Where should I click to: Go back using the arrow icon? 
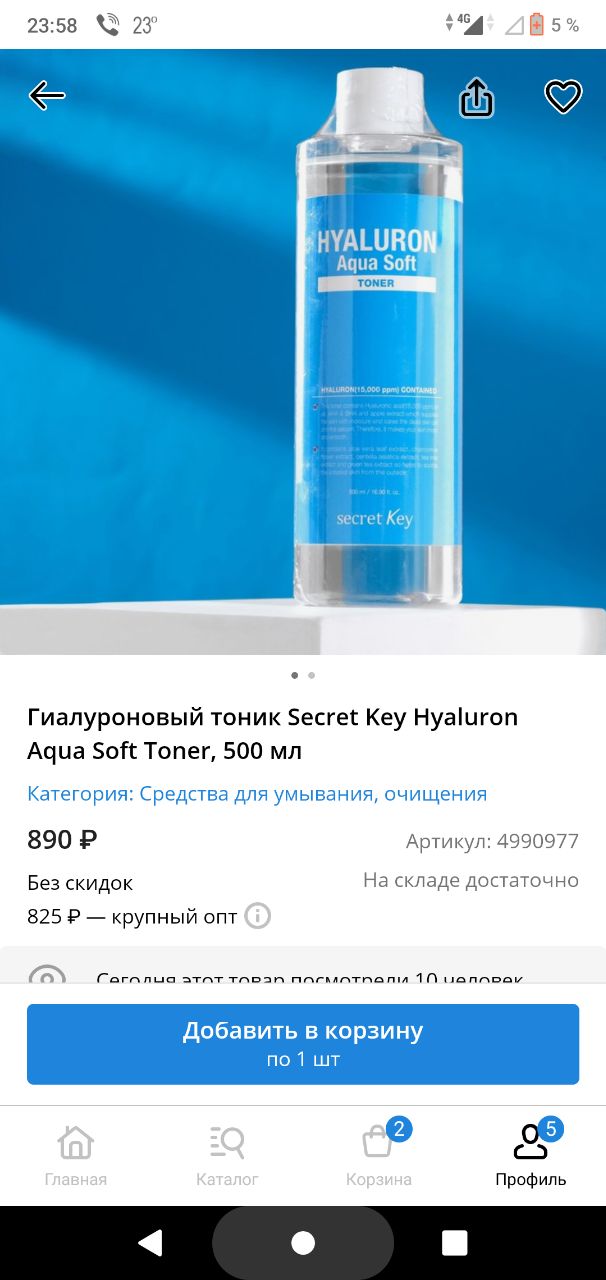click(x=47, y=96)
